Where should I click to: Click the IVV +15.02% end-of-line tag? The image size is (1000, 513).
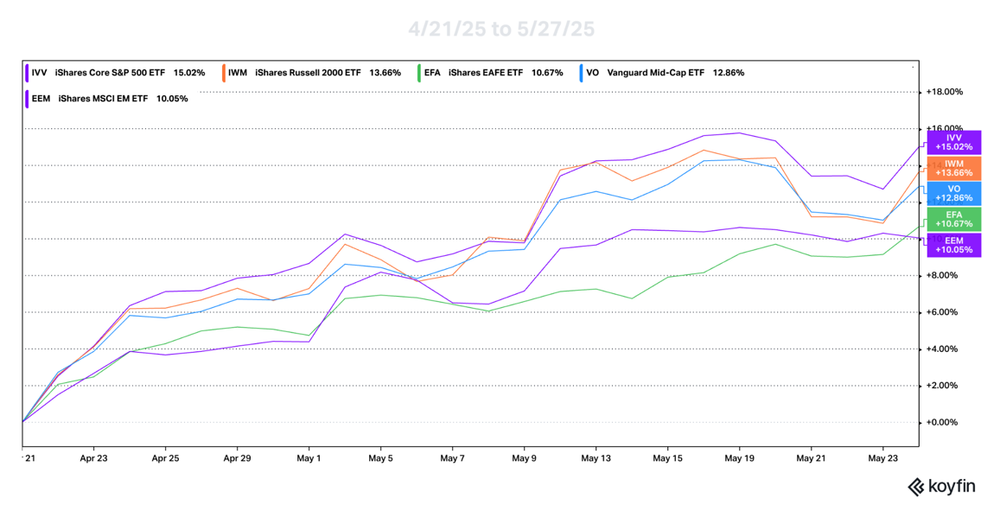pyautogui.click(x=954, y=142)
